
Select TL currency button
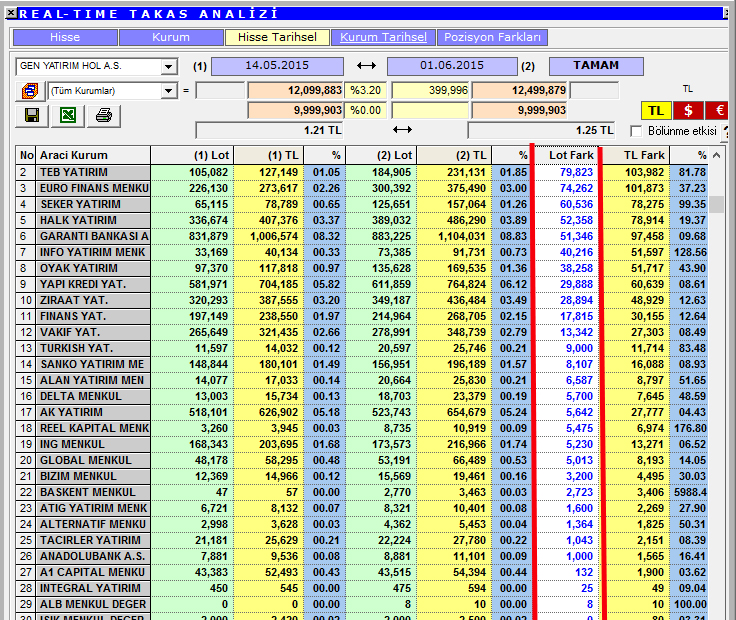[656, 111]
